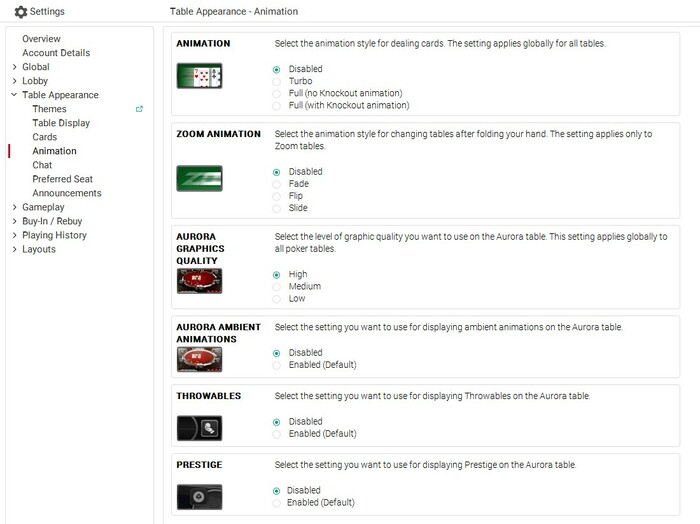700x524 pixels.
Task: Open the Preferred Seat settings
Action: click(62, 179)
